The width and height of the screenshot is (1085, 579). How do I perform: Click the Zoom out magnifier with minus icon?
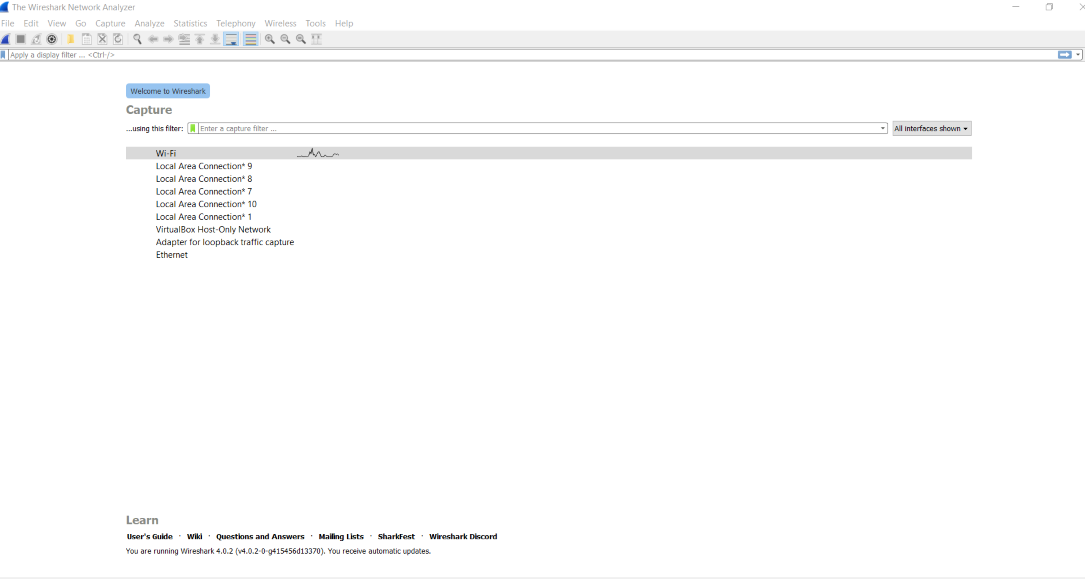(285, 39)
